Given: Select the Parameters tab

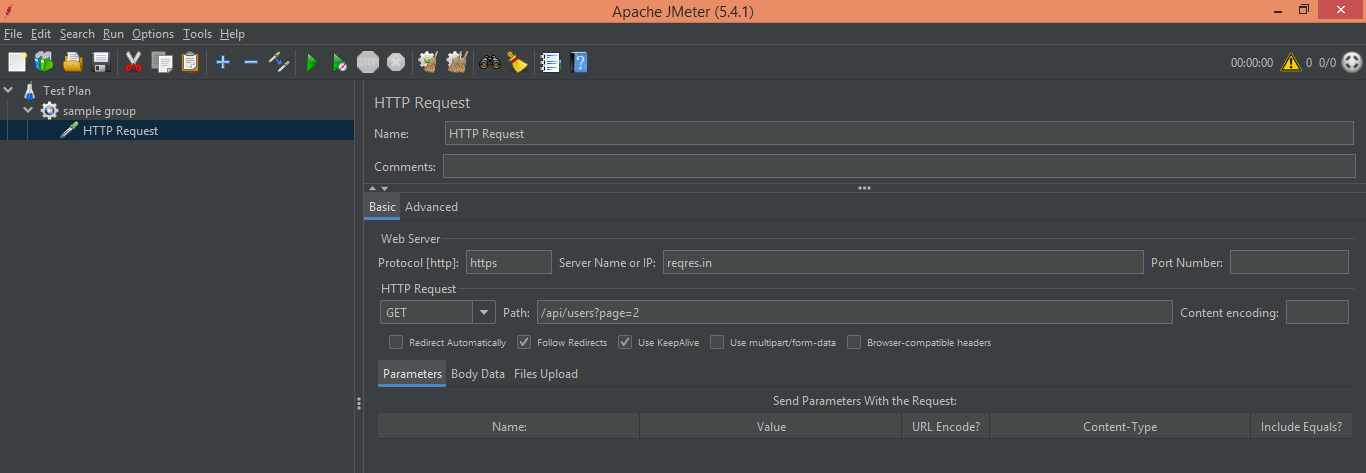Looking at the screenshot, I should pos(412,374).
